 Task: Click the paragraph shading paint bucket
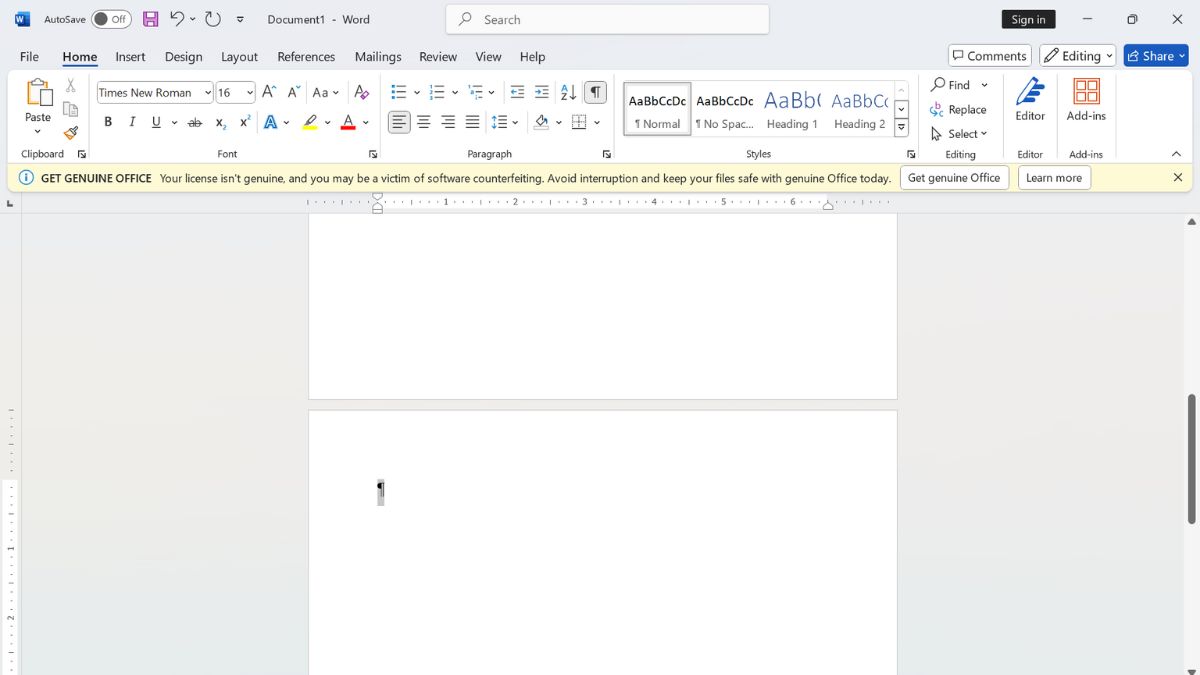click(x=541, y=122)
